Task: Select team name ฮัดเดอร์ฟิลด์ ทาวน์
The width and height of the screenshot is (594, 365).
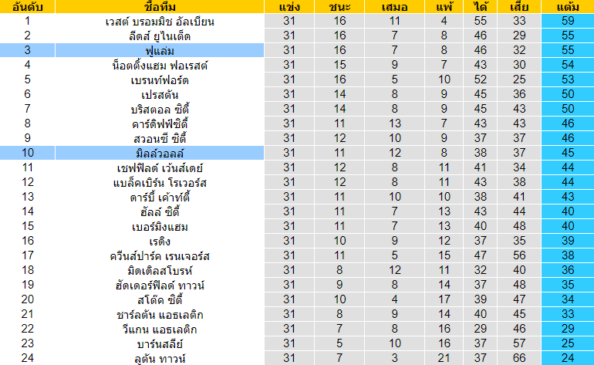Action: click(160, 285)
